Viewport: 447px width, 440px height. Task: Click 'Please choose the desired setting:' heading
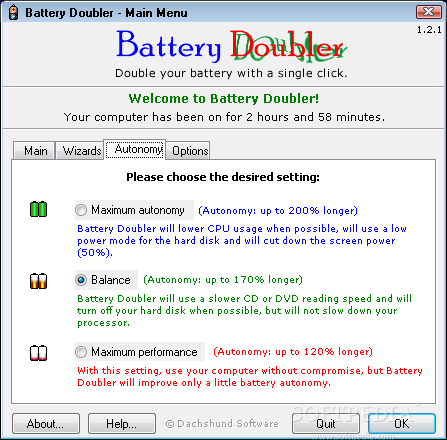[223, 177]
